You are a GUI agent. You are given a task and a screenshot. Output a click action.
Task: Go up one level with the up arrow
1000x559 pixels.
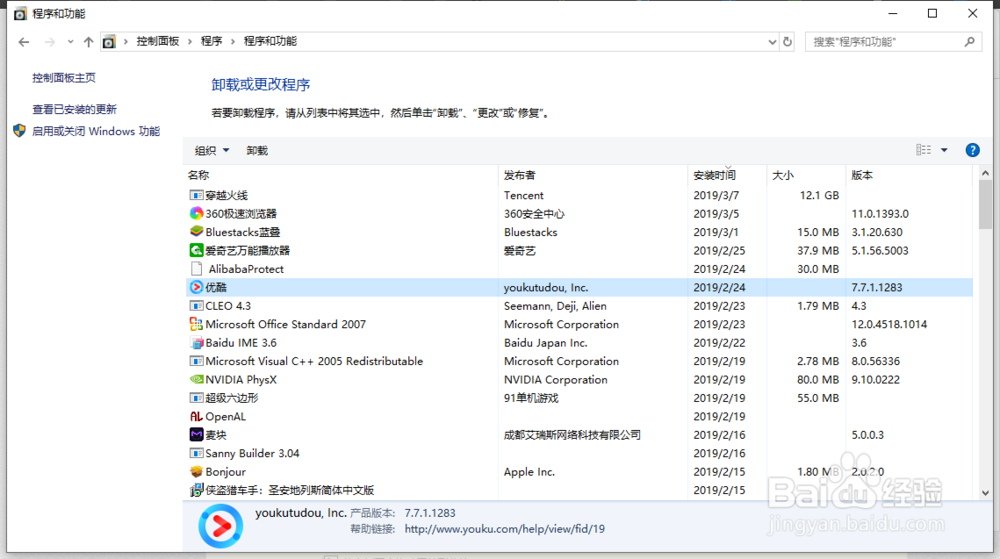(88, 42)
